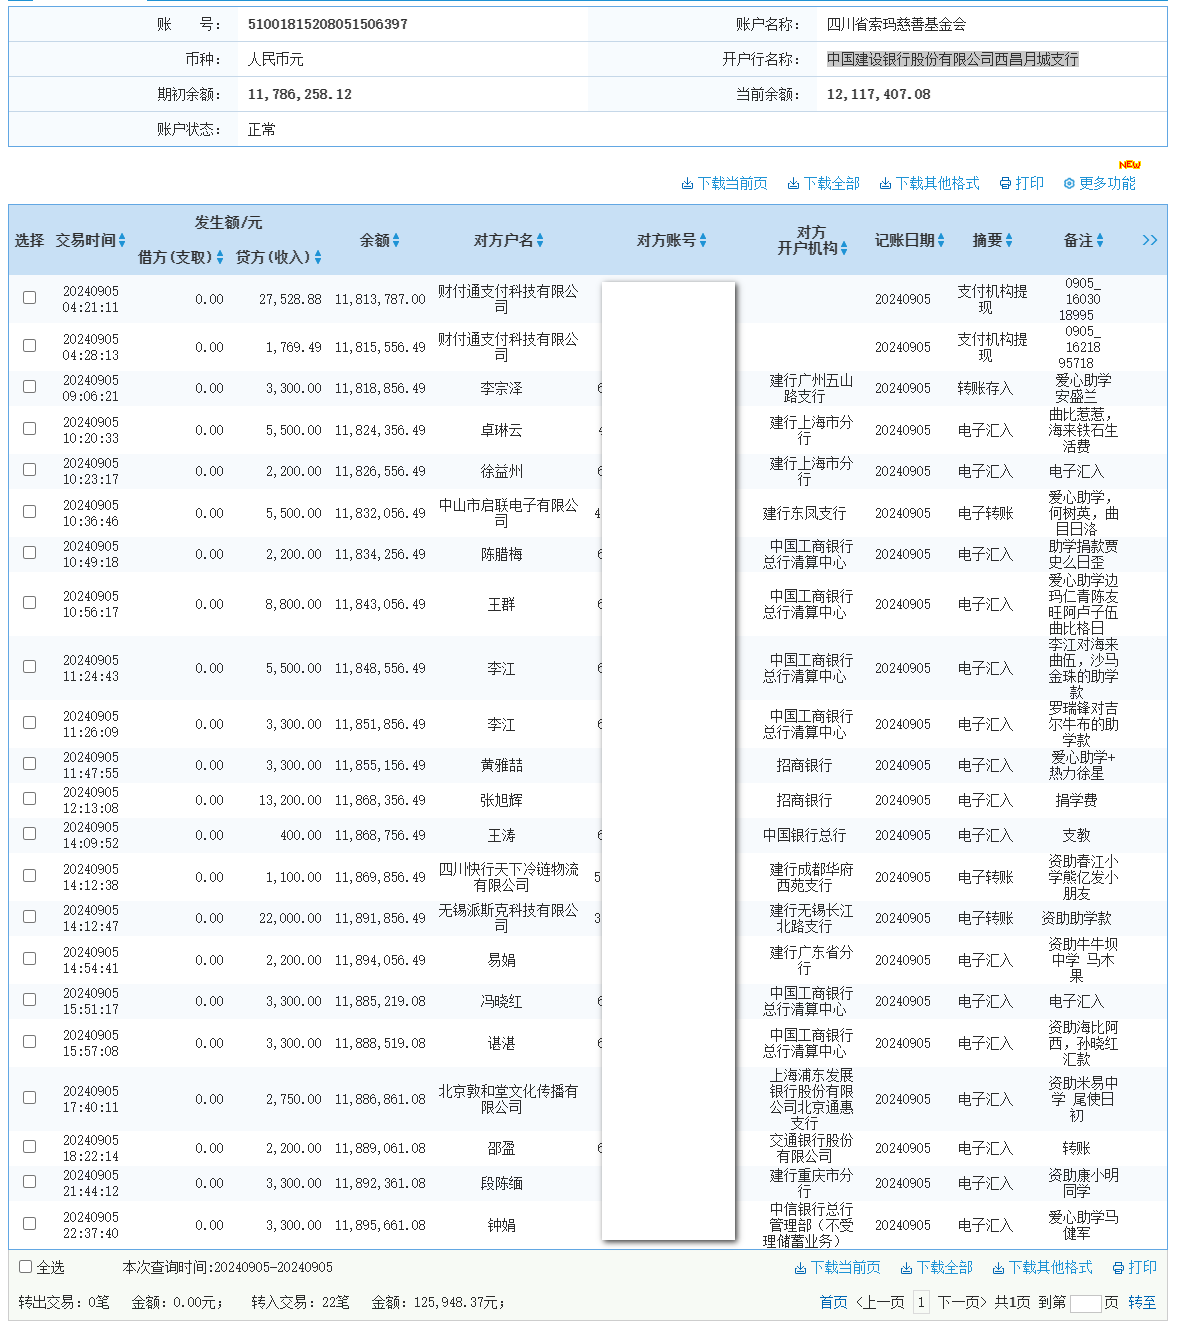Go to next page 下一页

tap(962, 1302)
